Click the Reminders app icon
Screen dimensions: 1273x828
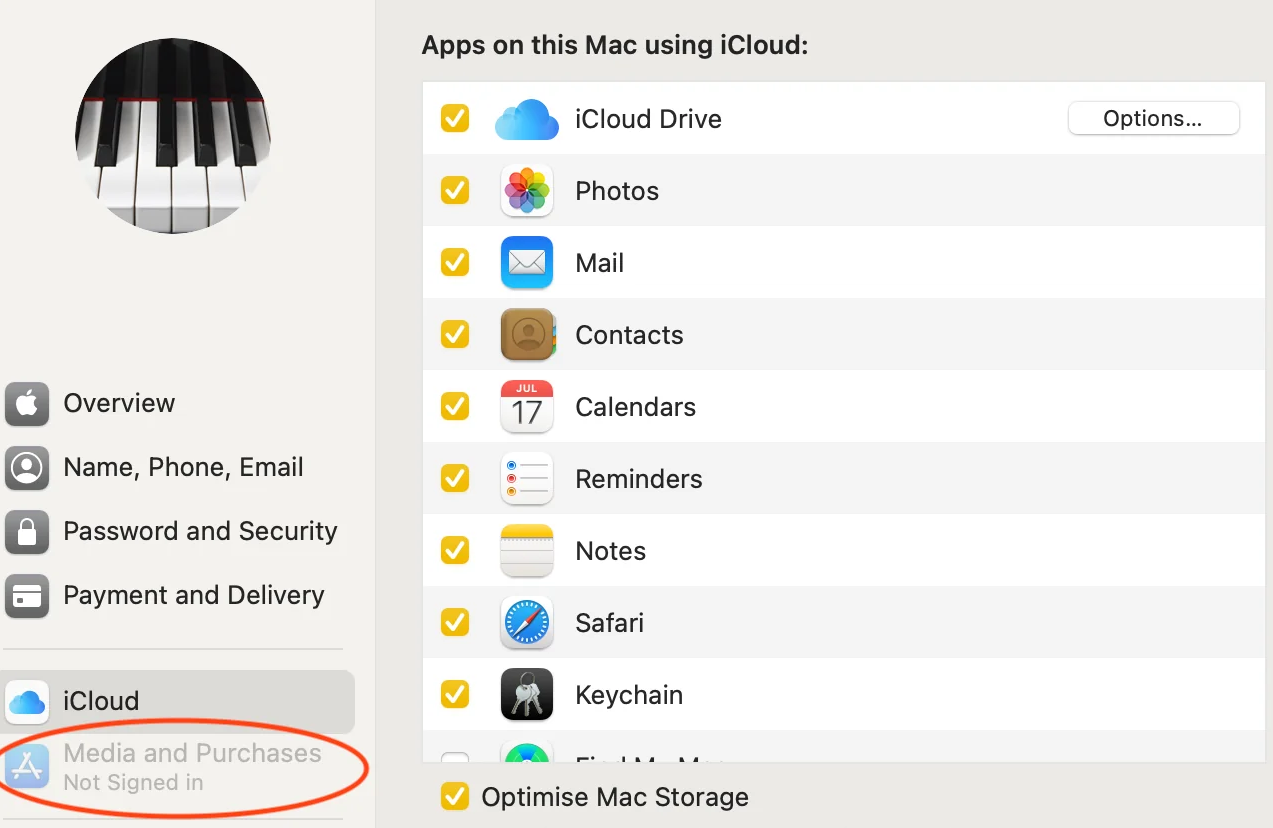[526, 479]
